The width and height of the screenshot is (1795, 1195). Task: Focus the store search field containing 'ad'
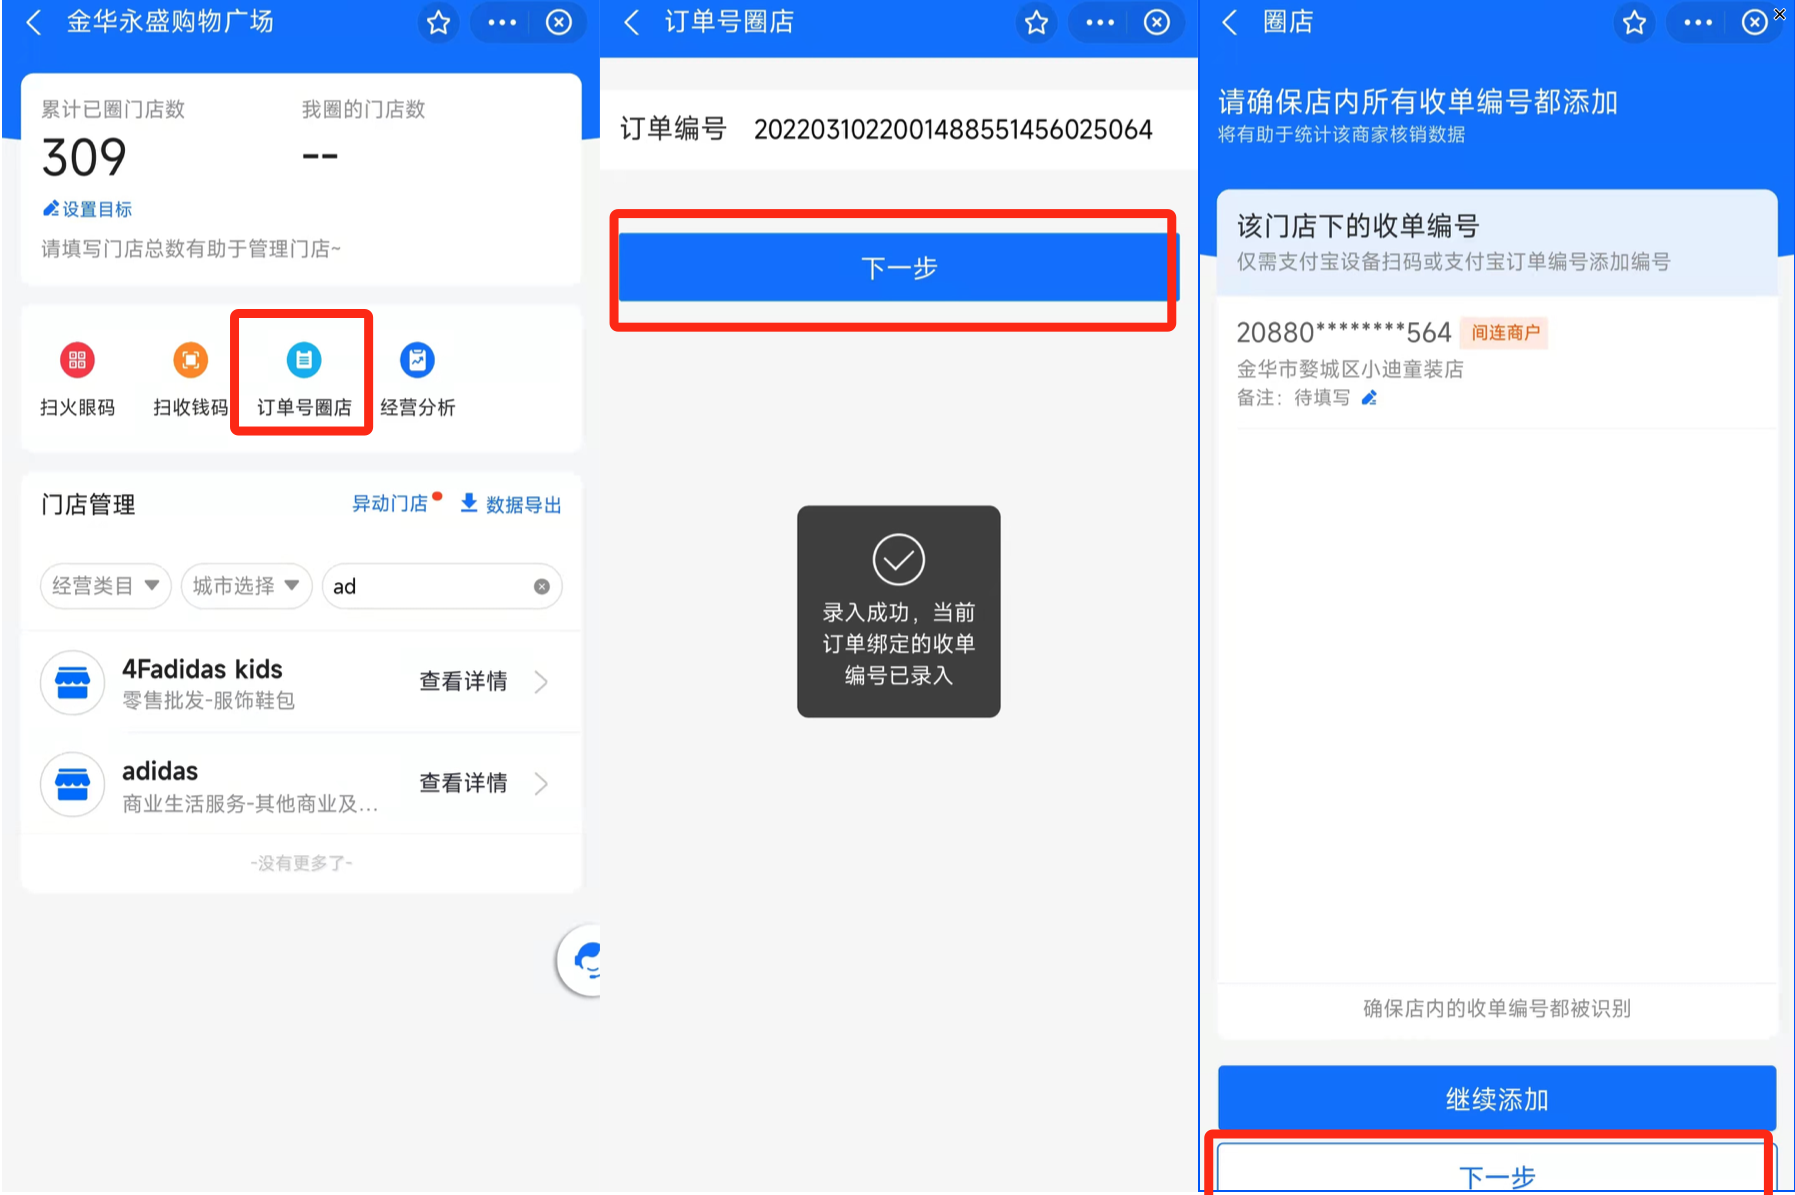click(x=430, y=587)
